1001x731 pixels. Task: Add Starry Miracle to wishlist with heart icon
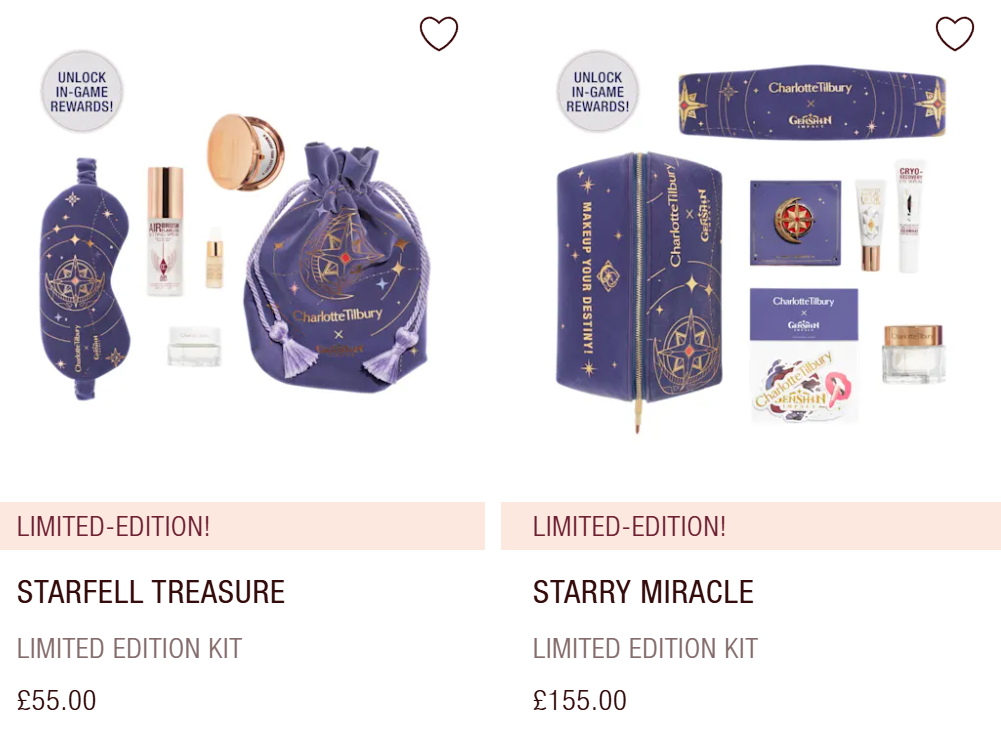point(954,33)
